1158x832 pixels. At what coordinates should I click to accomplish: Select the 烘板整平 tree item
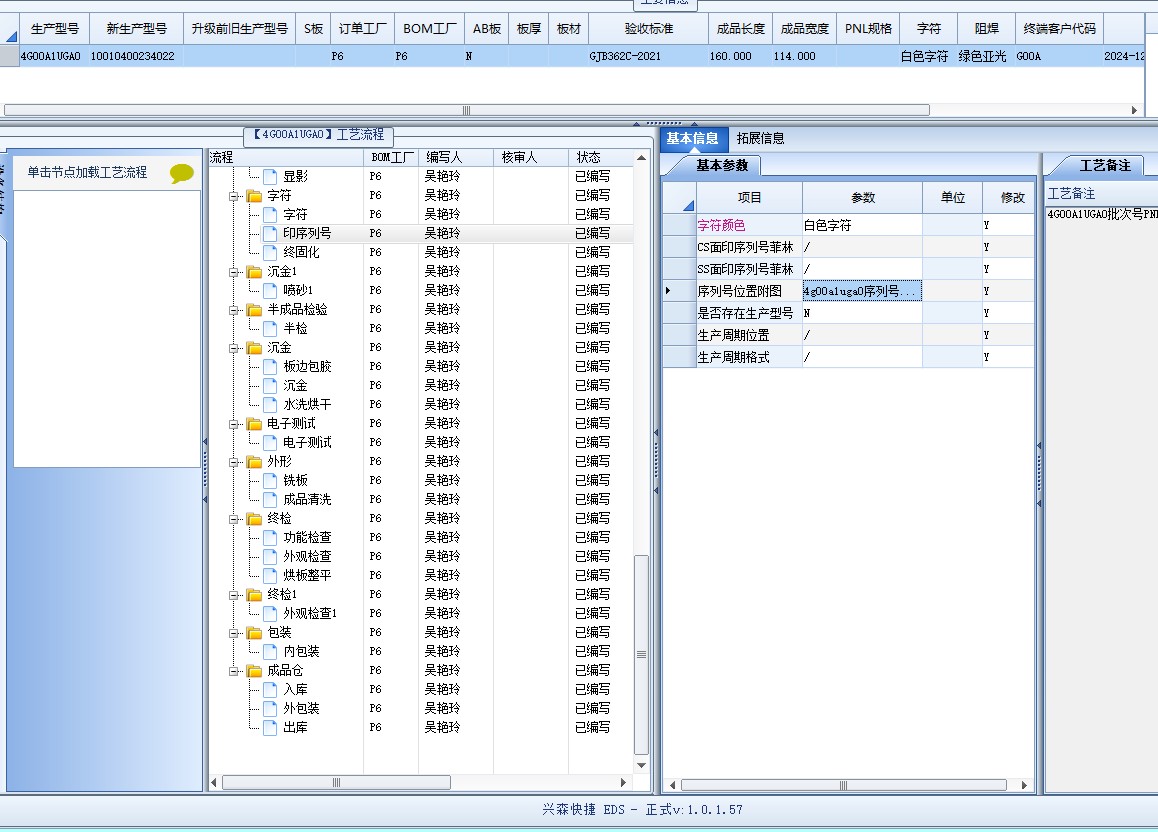[307, 576]
